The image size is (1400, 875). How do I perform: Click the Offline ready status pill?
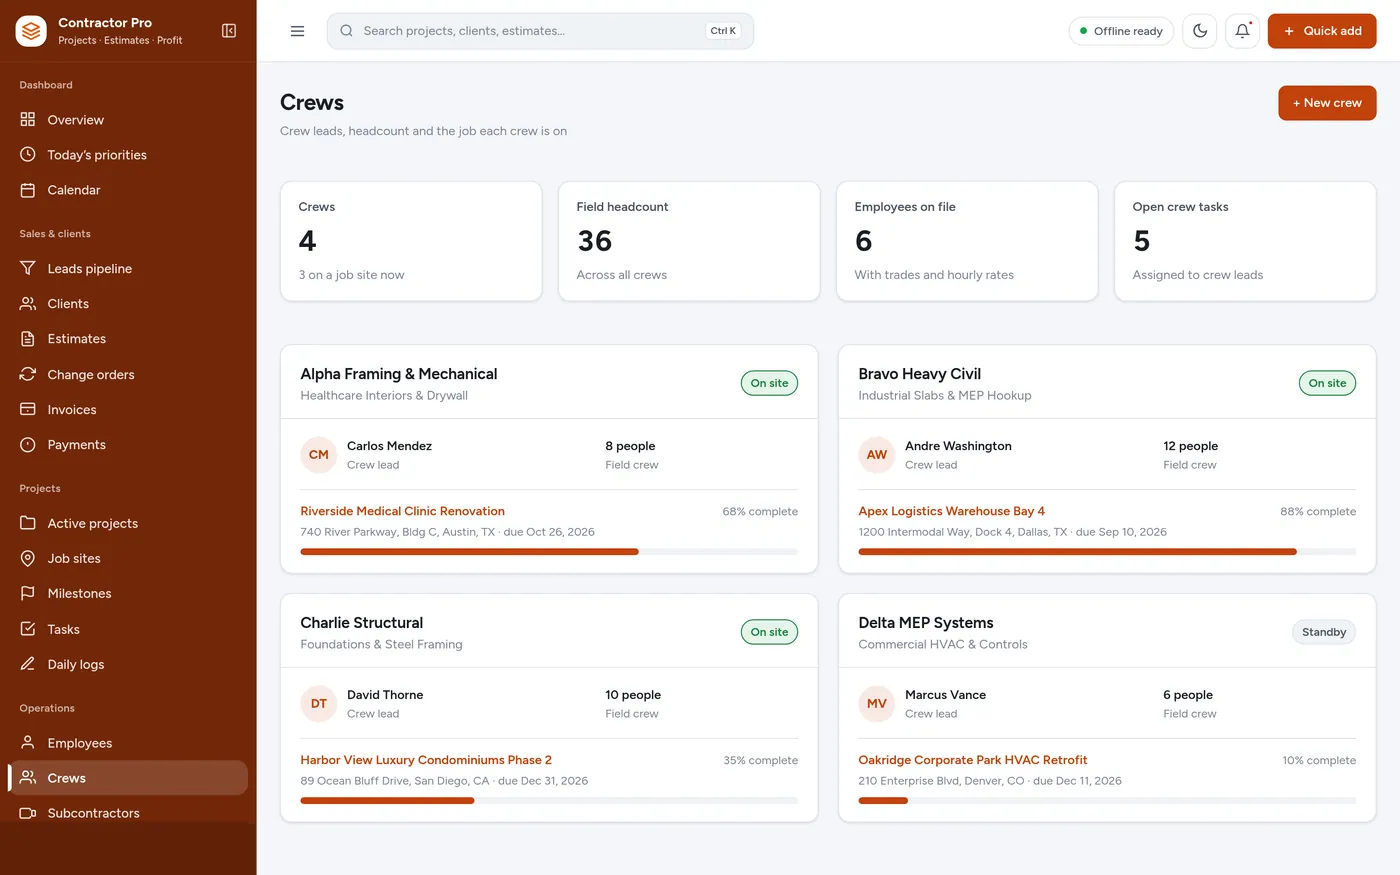(x=1121, y=31)
